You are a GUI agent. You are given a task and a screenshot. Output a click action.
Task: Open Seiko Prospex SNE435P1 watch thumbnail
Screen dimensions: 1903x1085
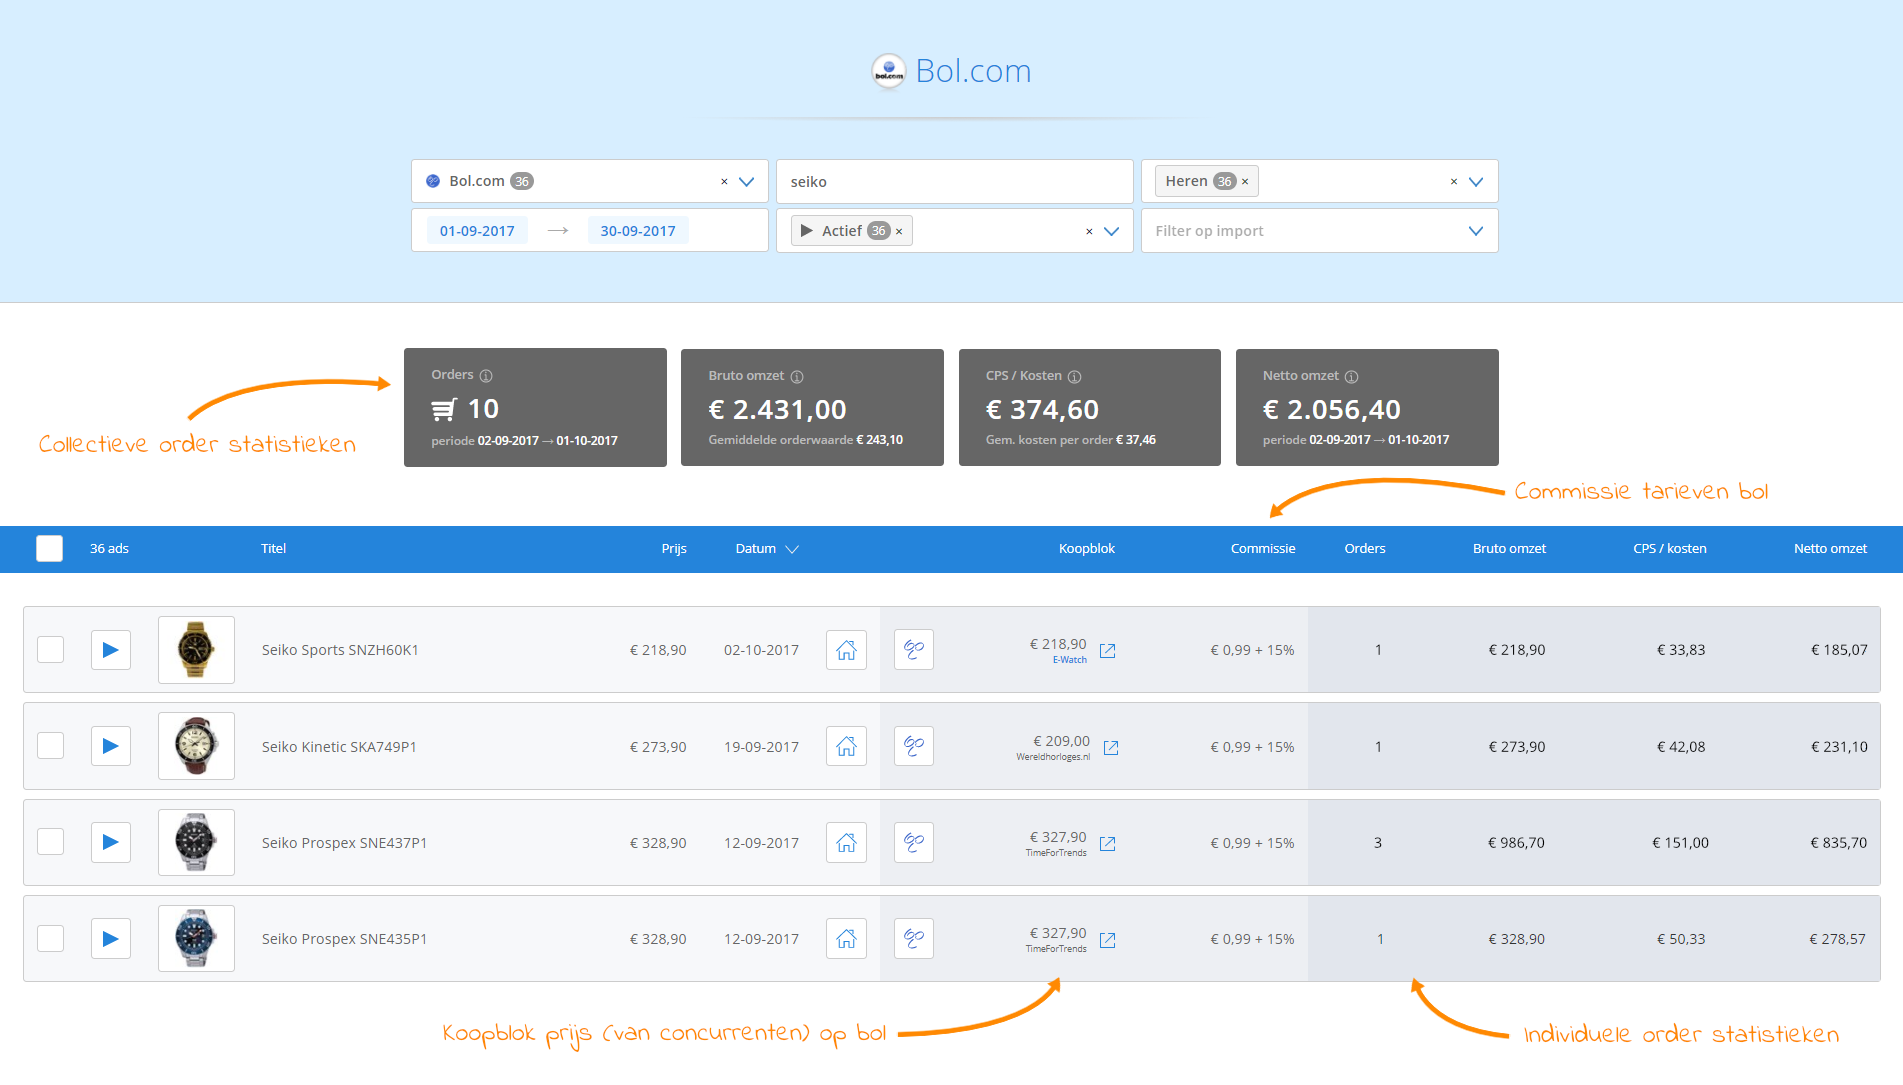pos(196,939)
